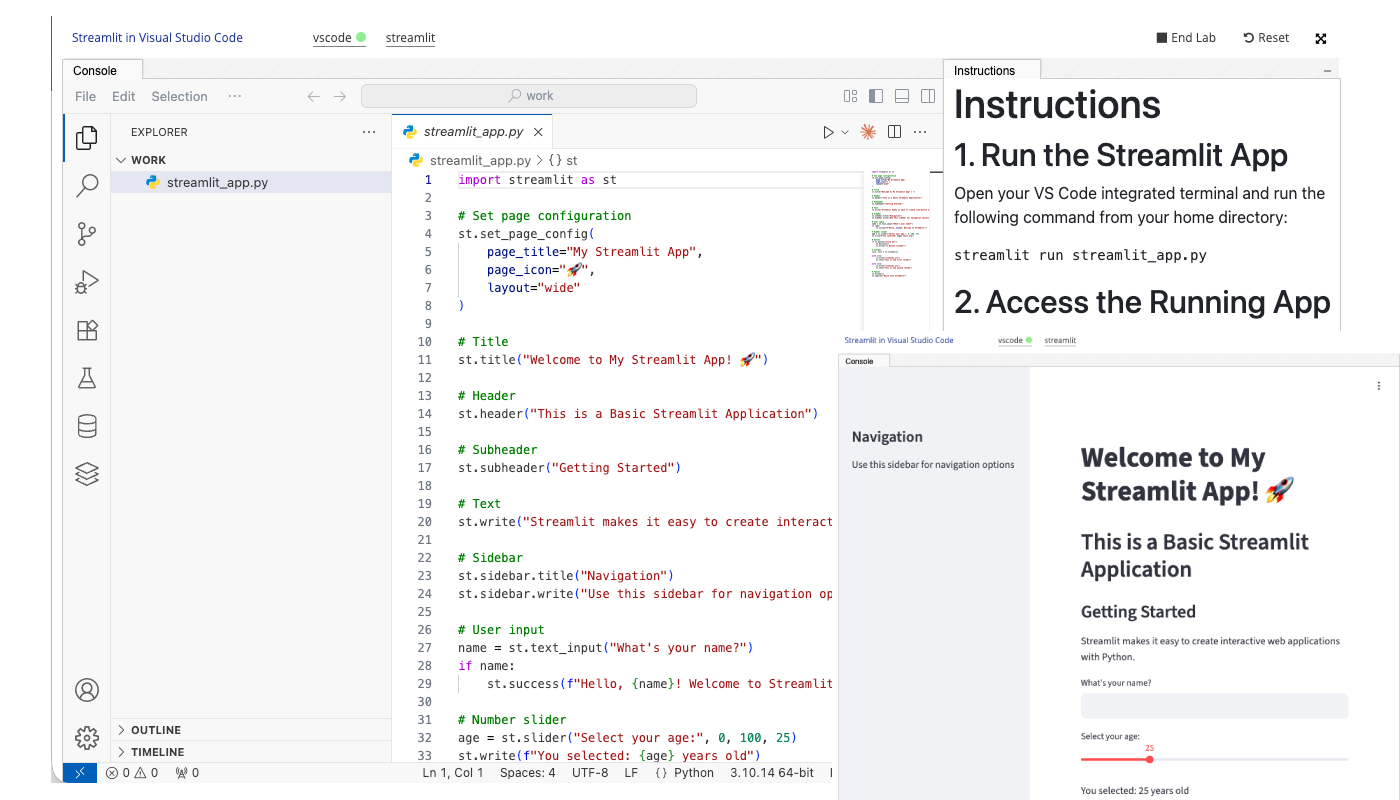Click the Accounts icon in activity bar

tap(87, 690)
